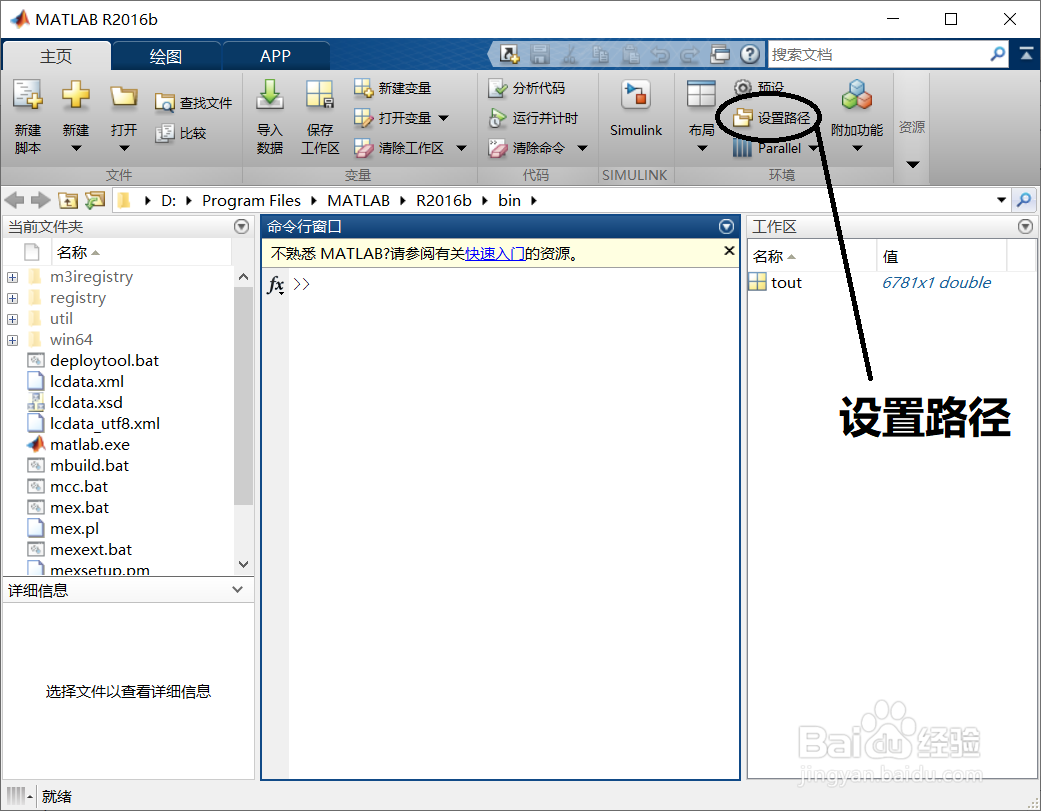This screenshot has height=811, width=1041.
Task: Click the file list scrollbar thumb
Action: [x=243, y=395]
